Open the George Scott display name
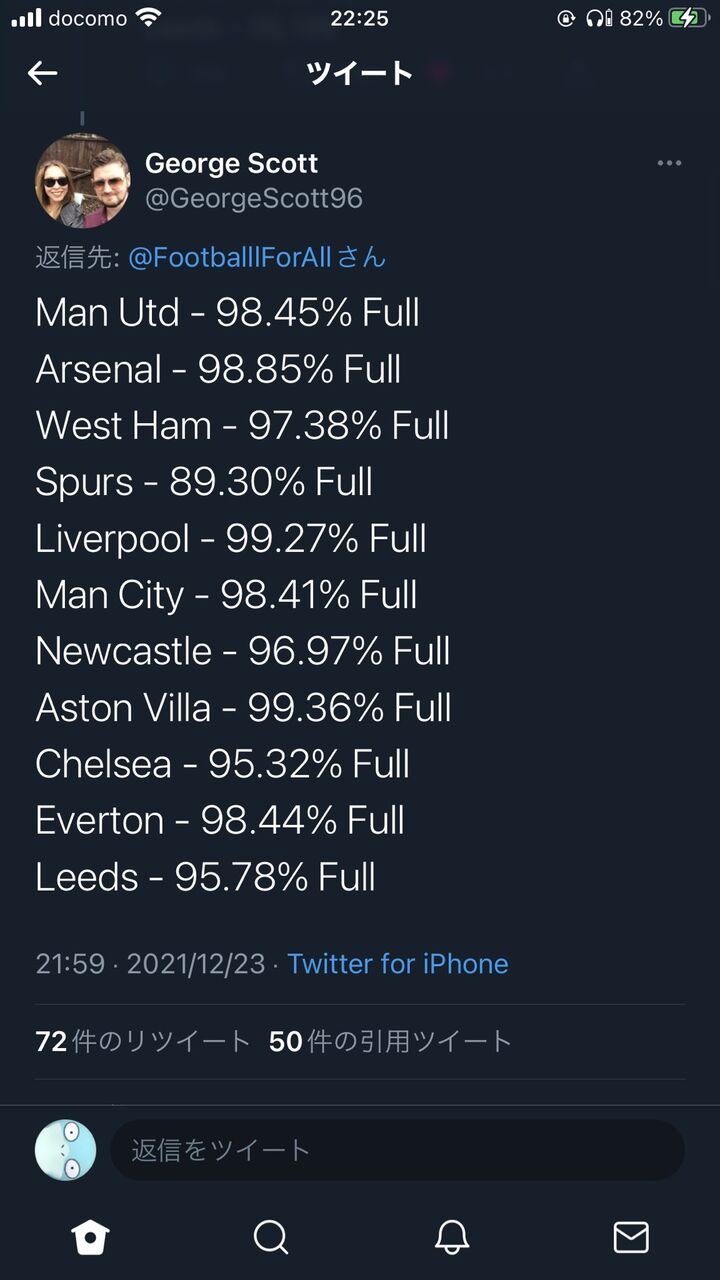Screen dimensions: 720x1280 pos(231,163)
